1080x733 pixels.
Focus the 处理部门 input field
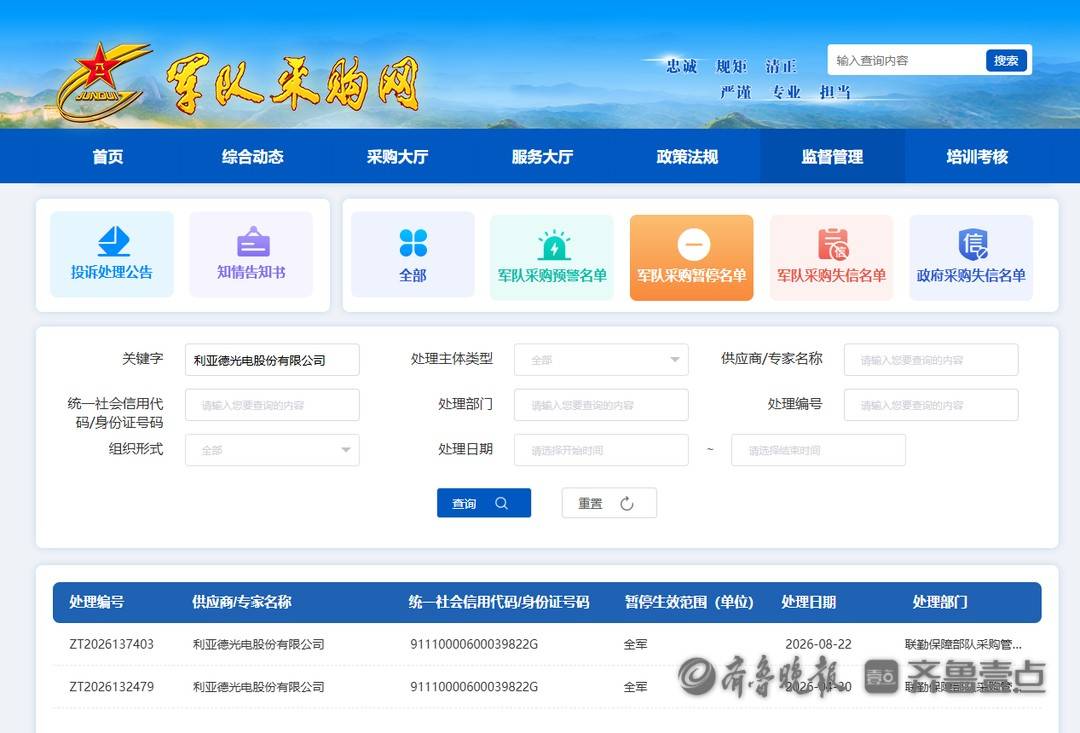coord(601,405)
